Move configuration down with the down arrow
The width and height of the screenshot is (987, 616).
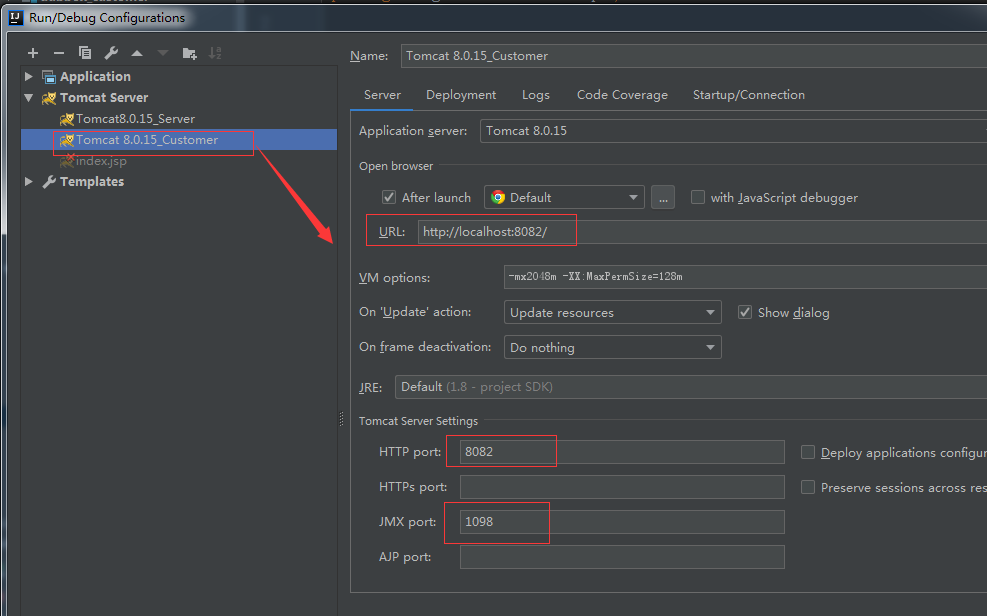coord(163,53)
